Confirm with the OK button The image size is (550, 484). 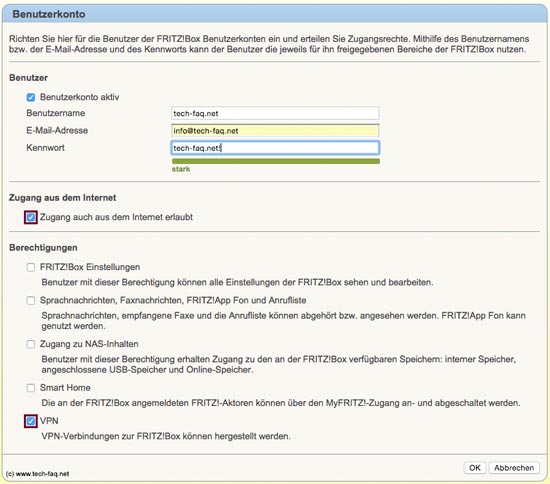pyautogui.click(x=475, y=468)
